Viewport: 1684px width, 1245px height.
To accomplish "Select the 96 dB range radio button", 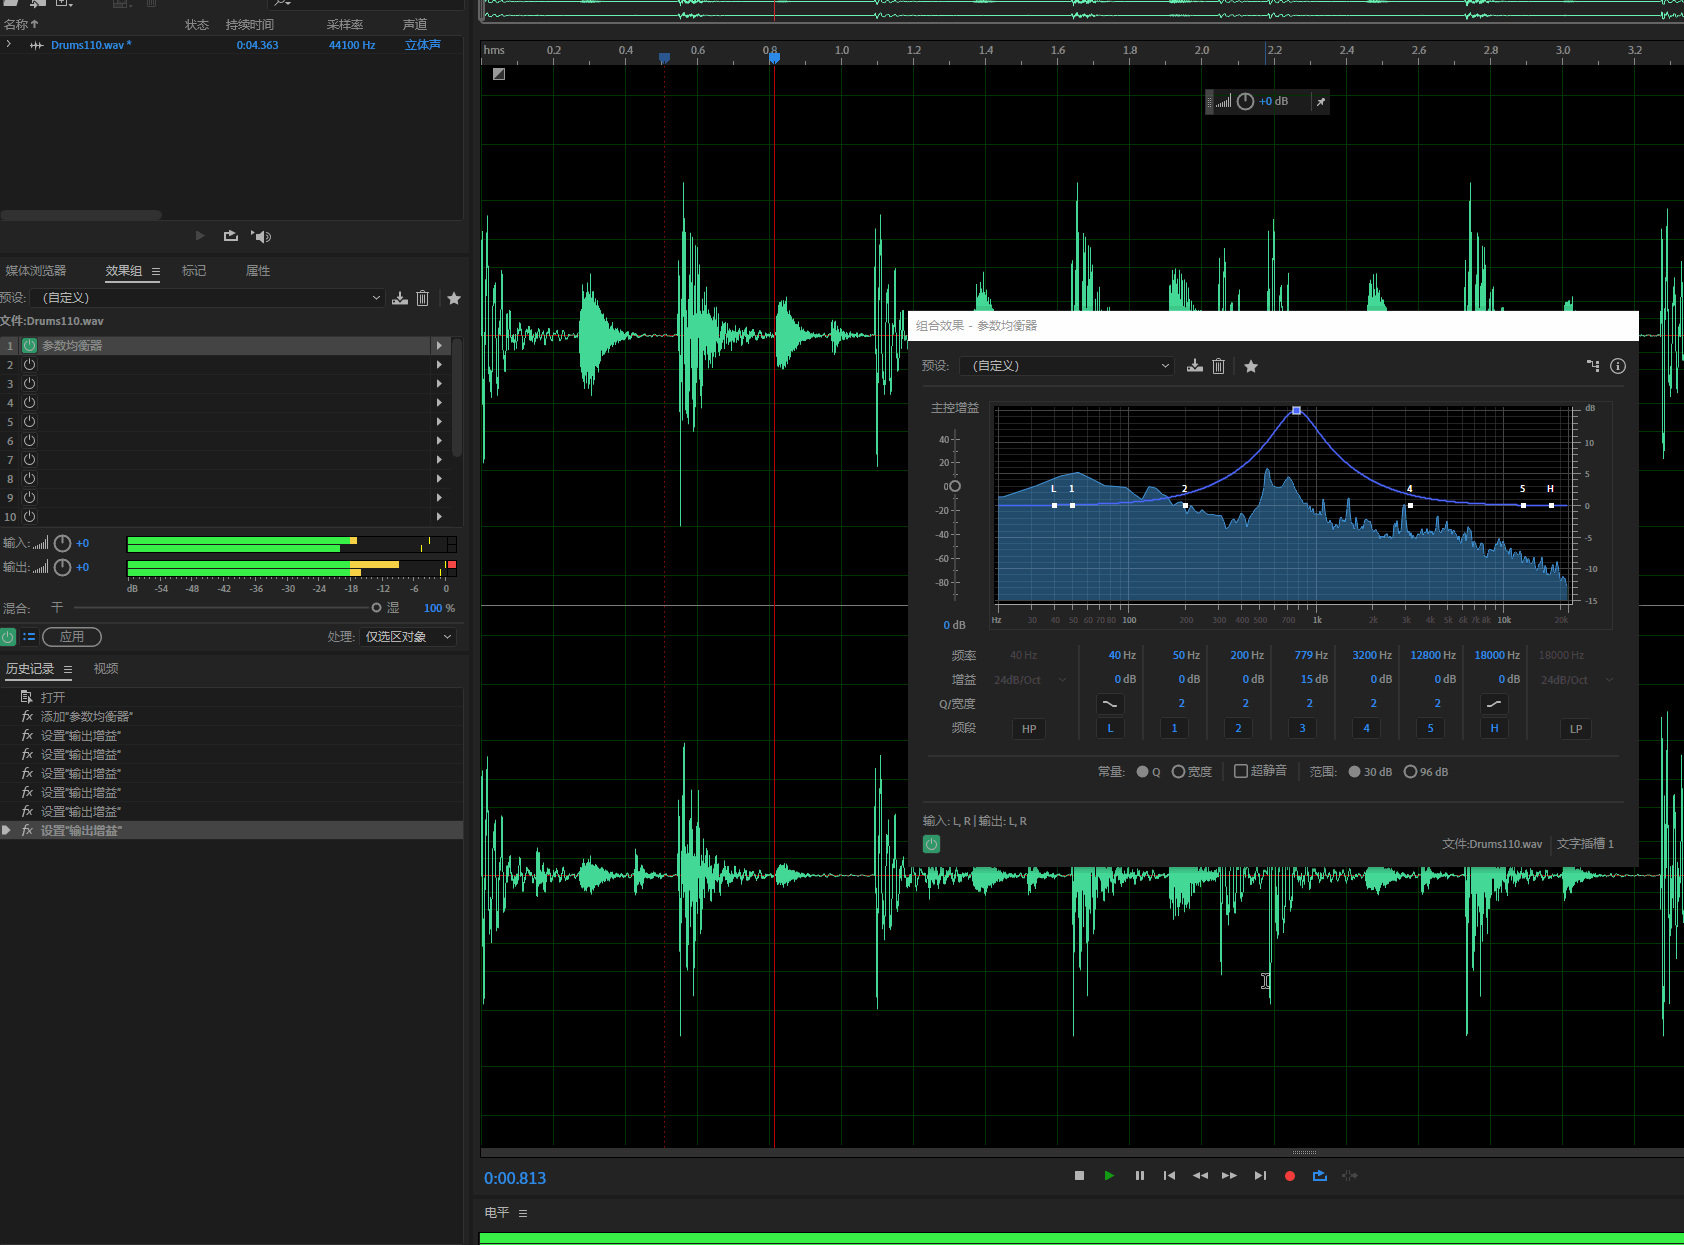I will click(x=1410, y=771).
